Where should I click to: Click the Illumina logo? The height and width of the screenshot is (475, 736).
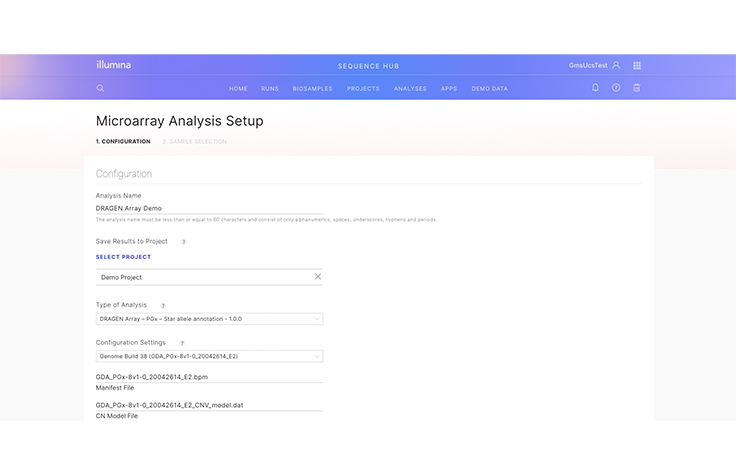click(x=113, y=65)
